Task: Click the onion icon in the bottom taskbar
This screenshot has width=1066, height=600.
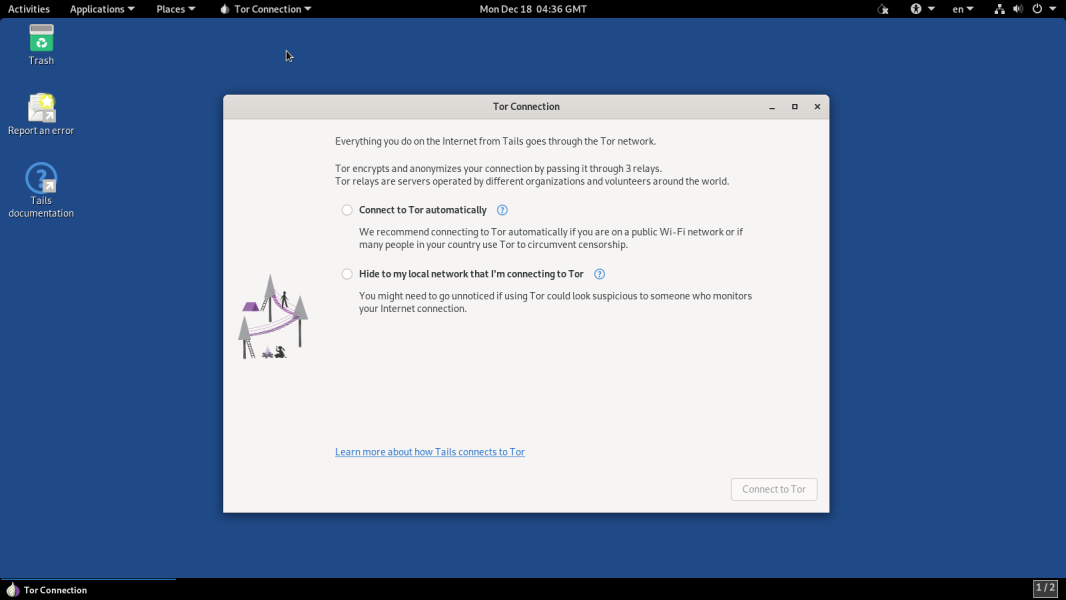Action: [12, 590]
